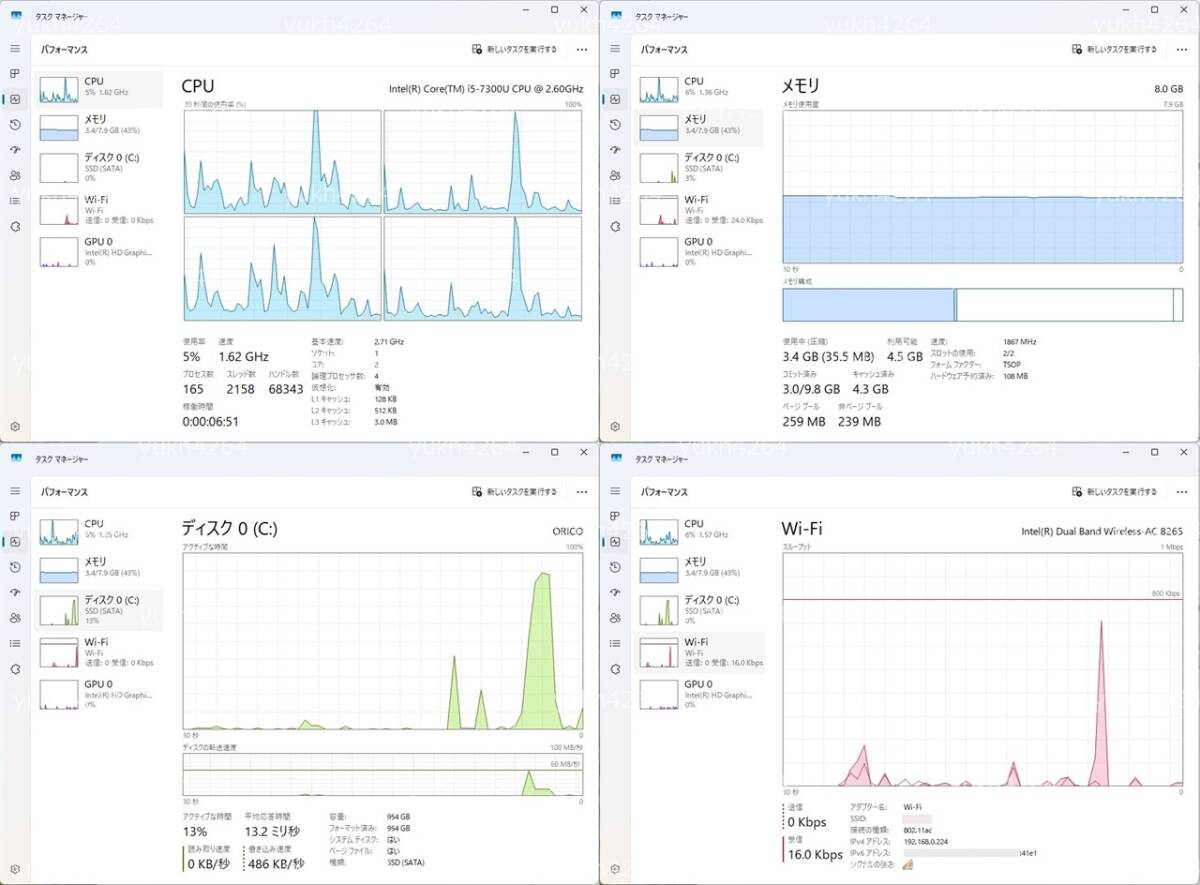Select ディスク 0 (C:) in the Wi-Fi window's resource list

(699, 609)
